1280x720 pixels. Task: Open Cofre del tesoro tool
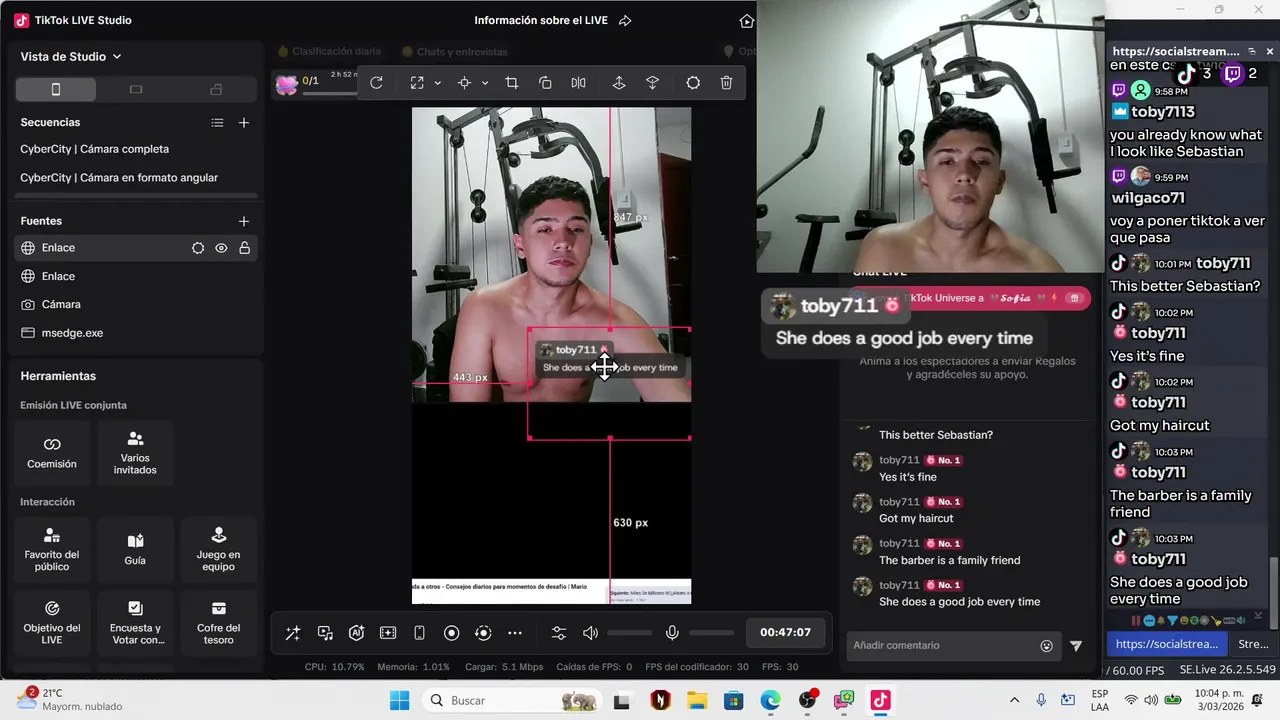218,622
